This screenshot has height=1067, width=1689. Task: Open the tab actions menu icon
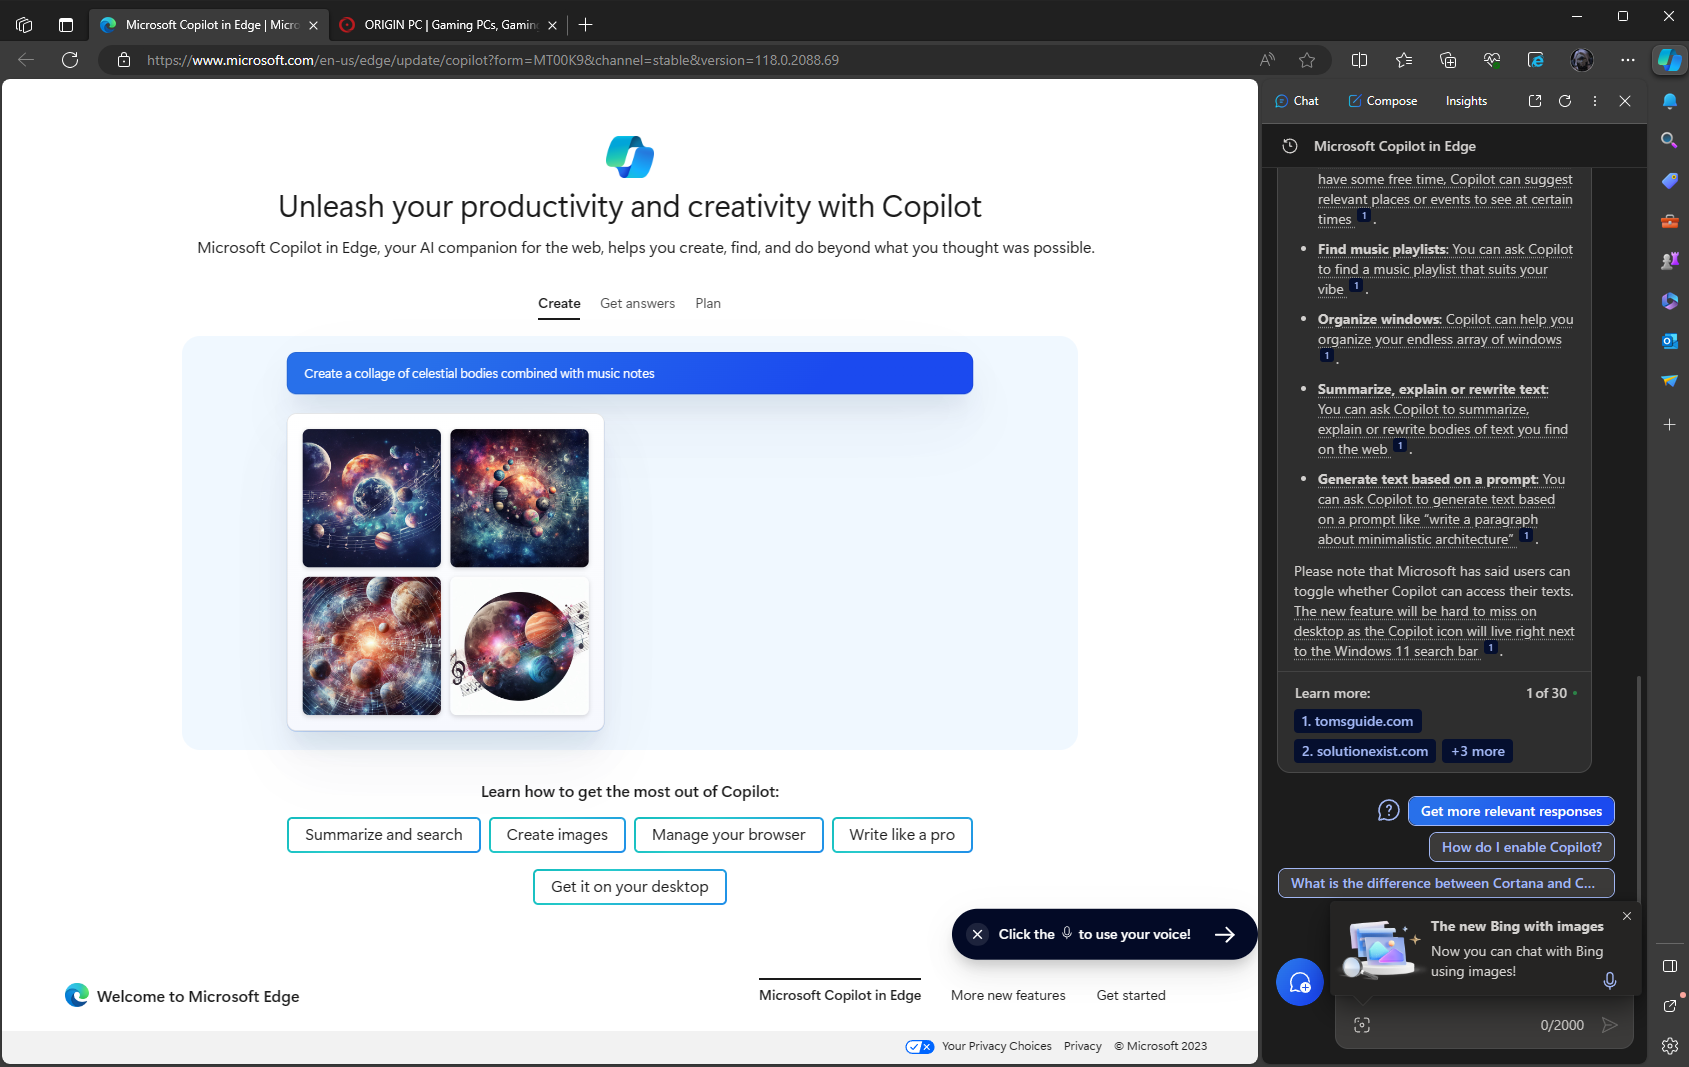(x=66, y=25)
